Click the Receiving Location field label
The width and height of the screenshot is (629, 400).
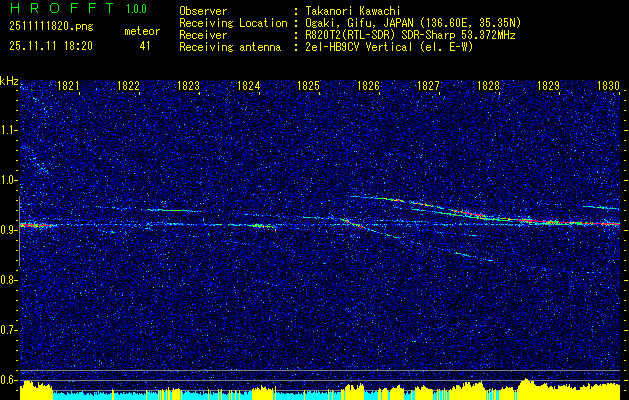(x=233, y=23)
